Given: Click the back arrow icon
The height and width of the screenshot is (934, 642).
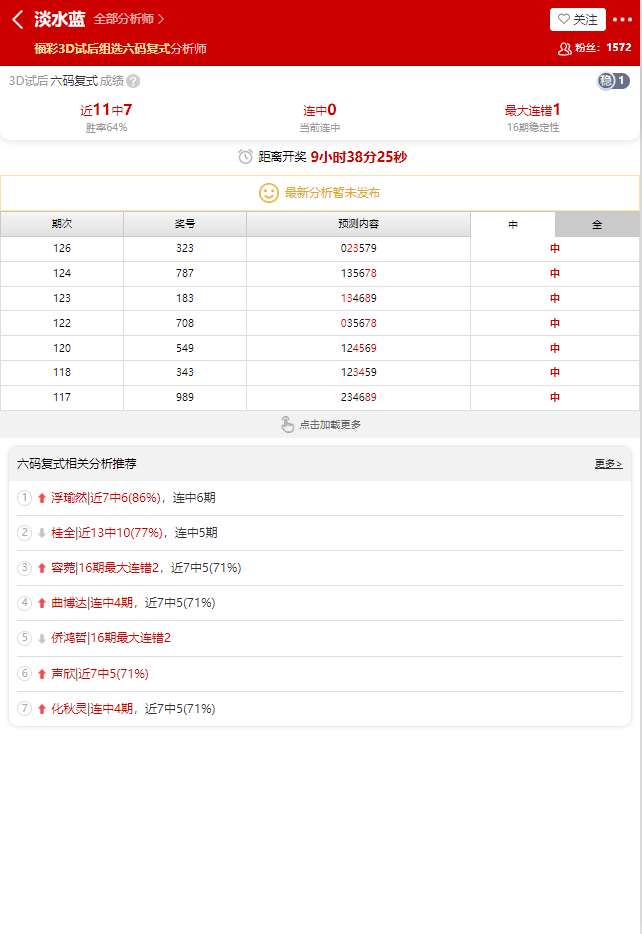Looking at the screenshot, I should tap(17, 20).
